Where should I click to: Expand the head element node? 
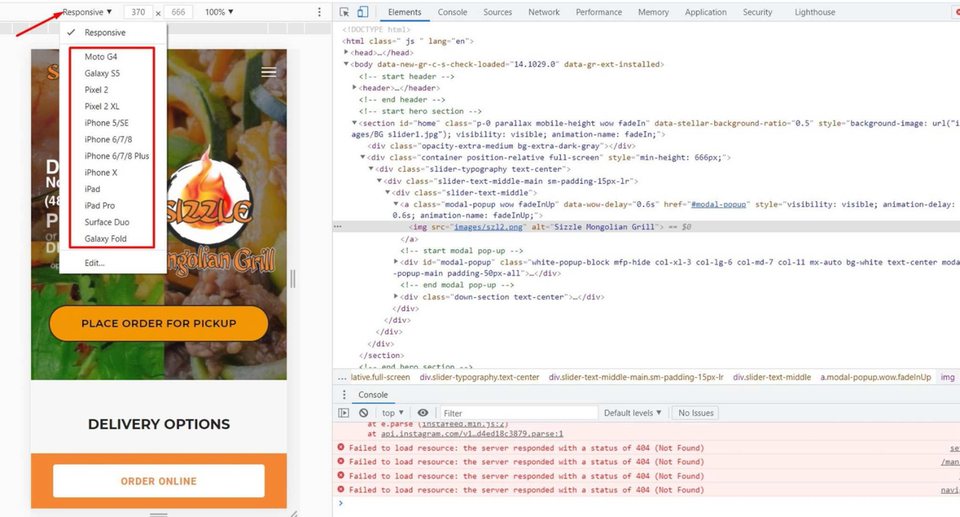tap(347, 53)
